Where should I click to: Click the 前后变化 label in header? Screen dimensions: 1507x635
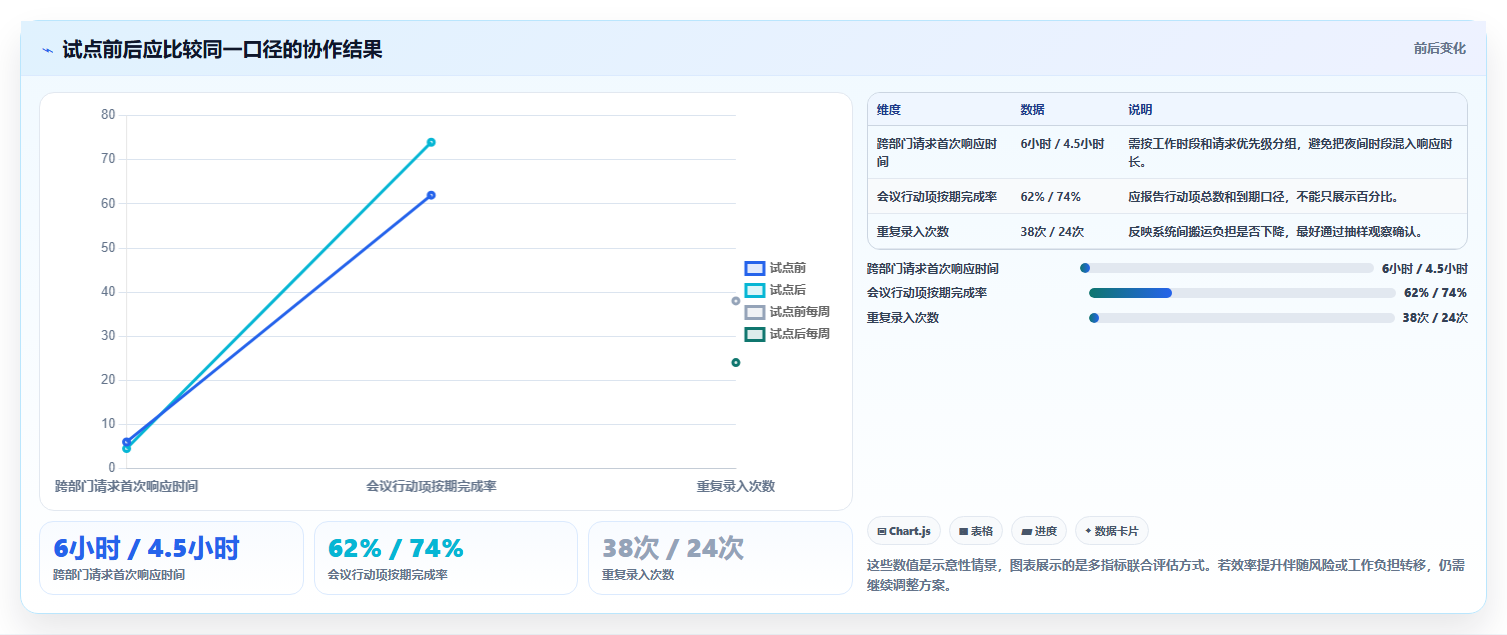1440,48
